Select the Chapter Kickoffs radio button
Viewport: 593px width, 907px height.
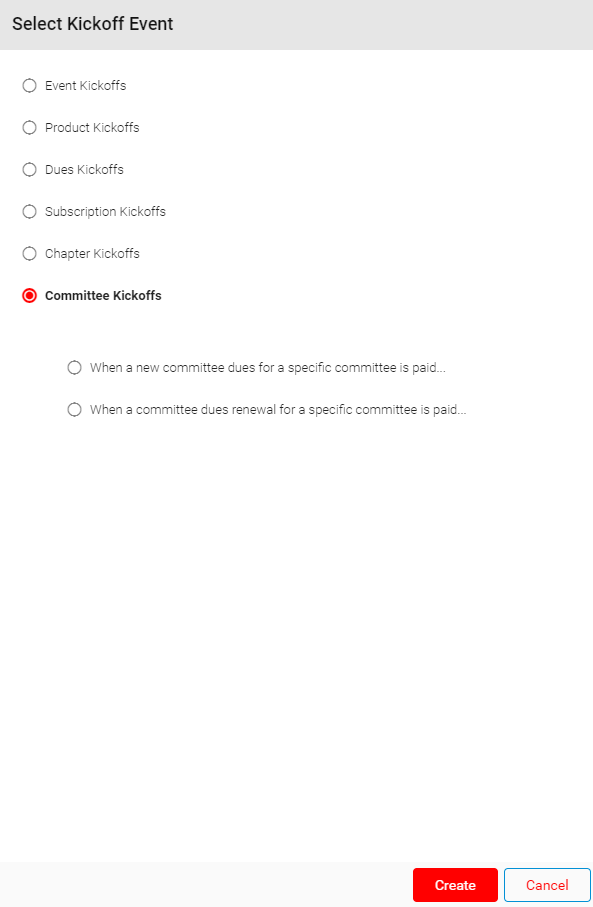tap(30, 254)
